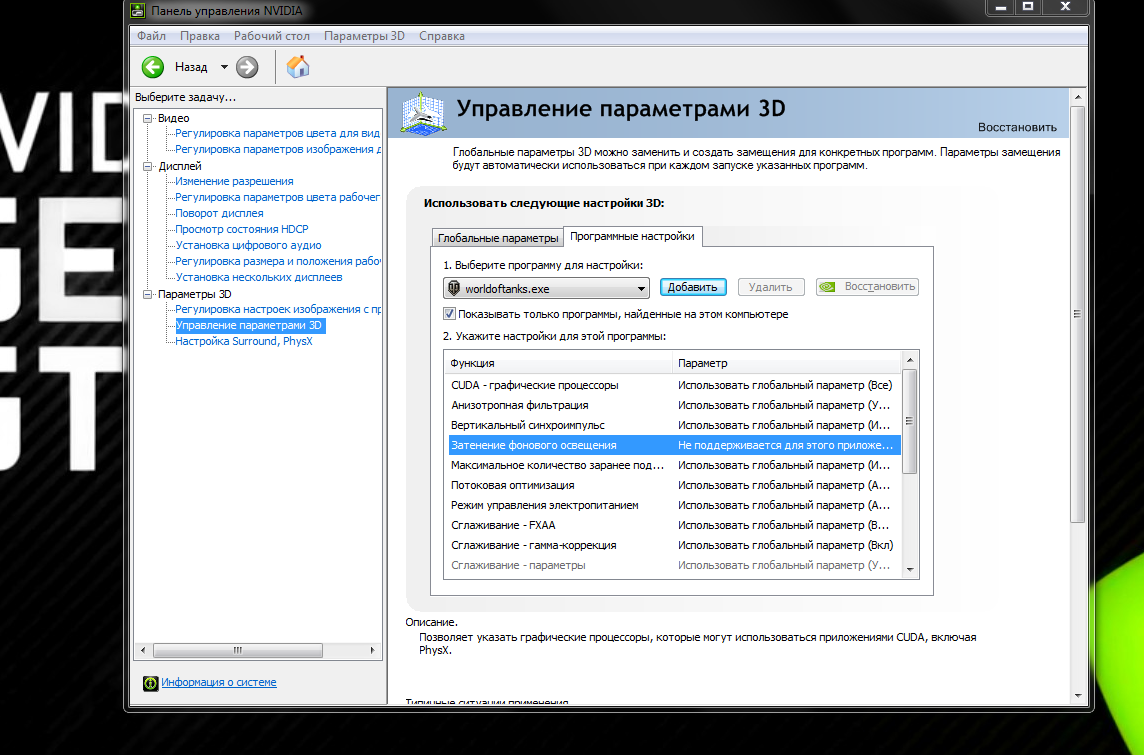
Task: Click task tree horizontal scroll right arrow
Action: click(372, 650)
